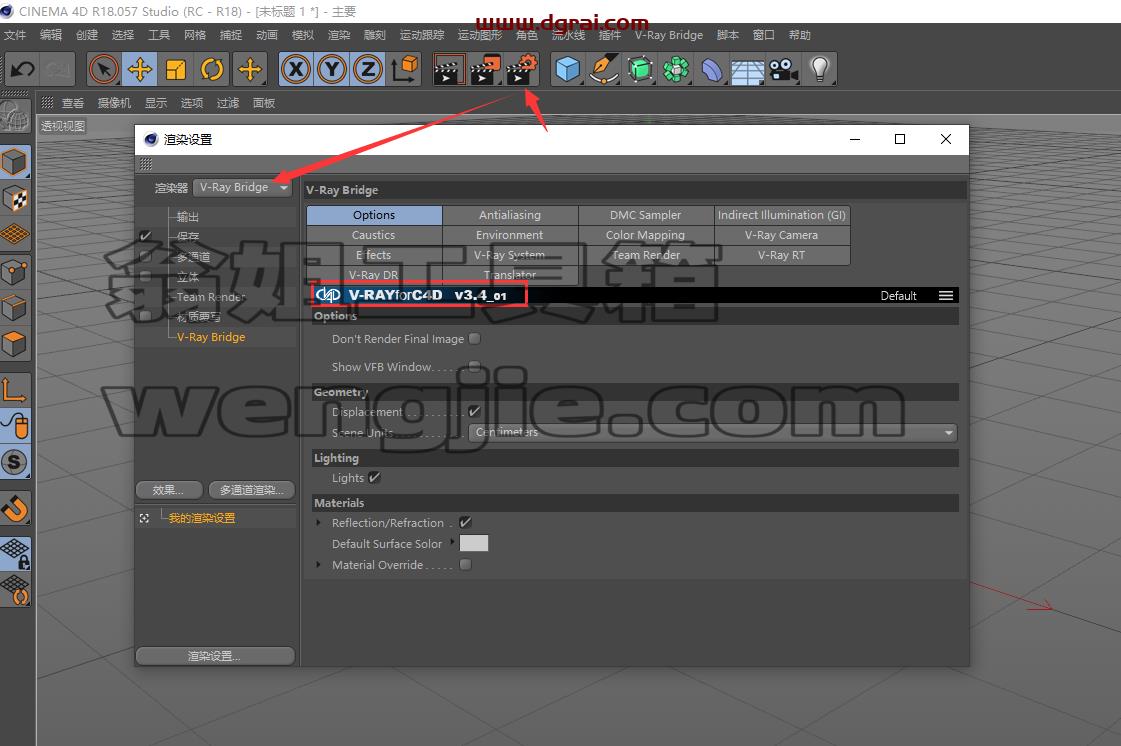Screen dimensions: 1121x746
Task: Expand the Default Surface Solor arrow
Action: pyautogui.click(x=452, y=542)
